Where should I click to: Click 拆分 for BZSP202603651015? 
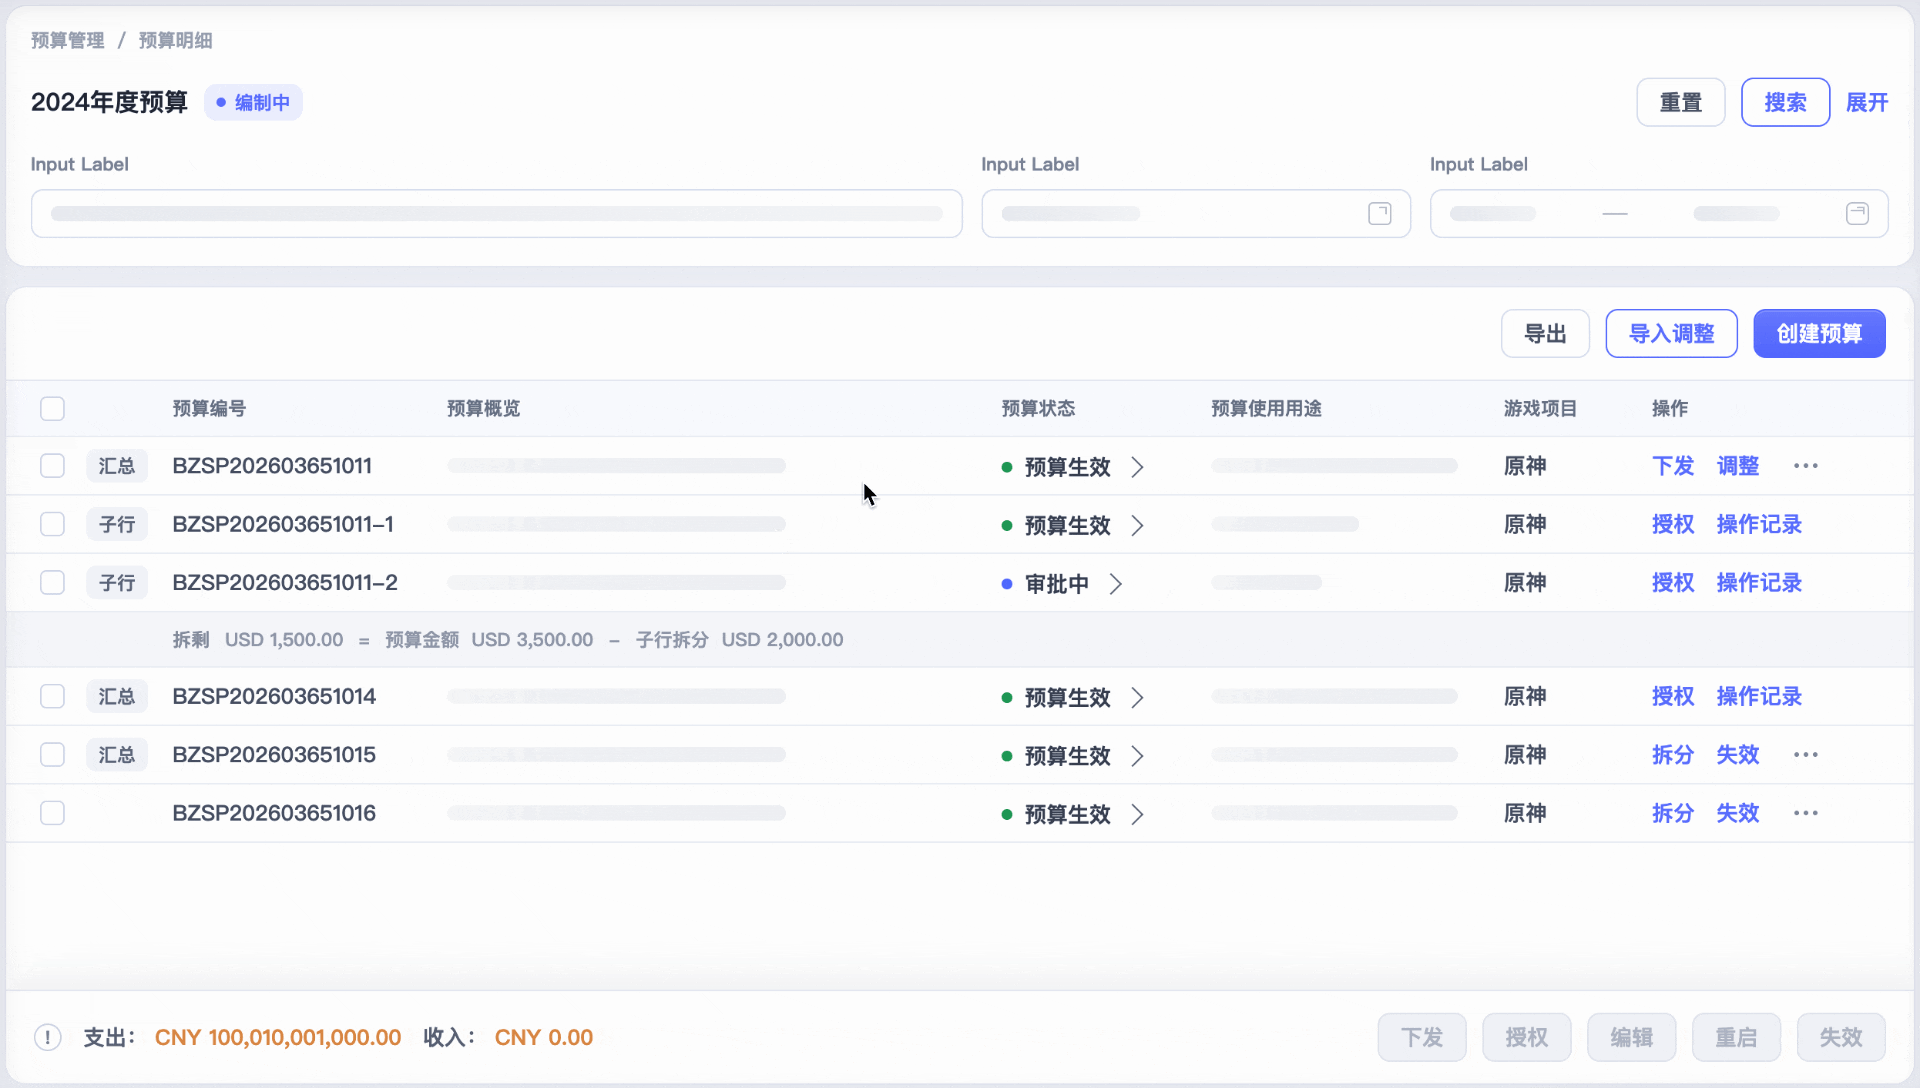[x=1673, y=755]
